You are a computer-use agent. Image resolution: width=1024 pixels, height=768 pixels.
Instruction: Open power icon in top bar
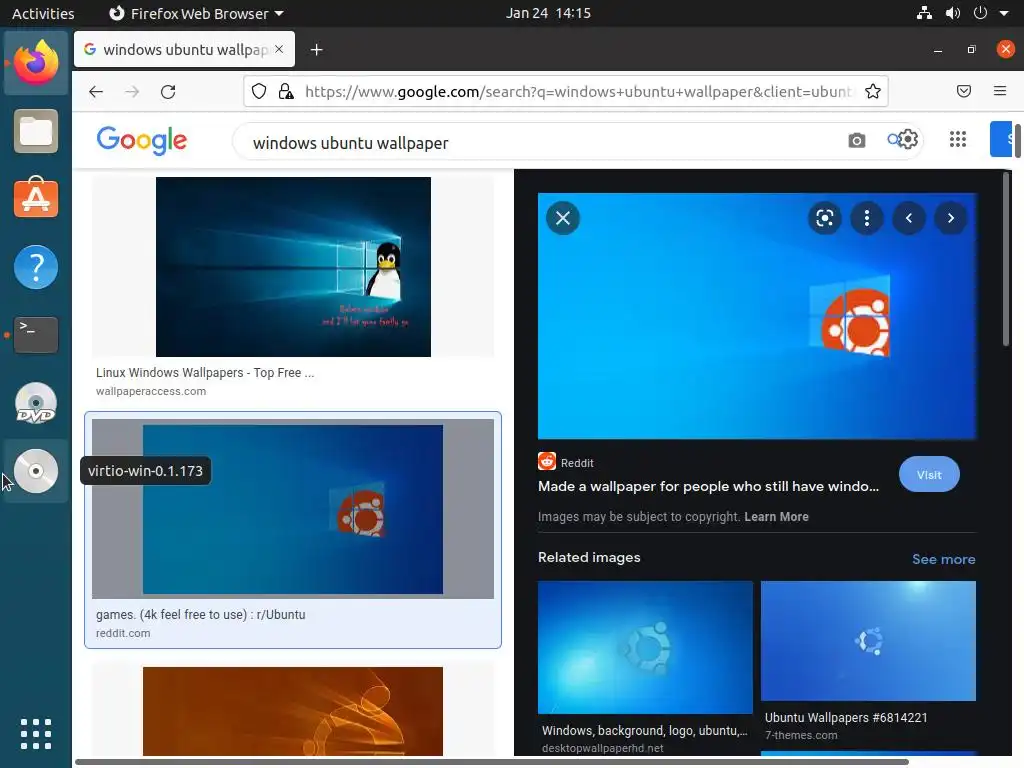click(x=980, y=13)
